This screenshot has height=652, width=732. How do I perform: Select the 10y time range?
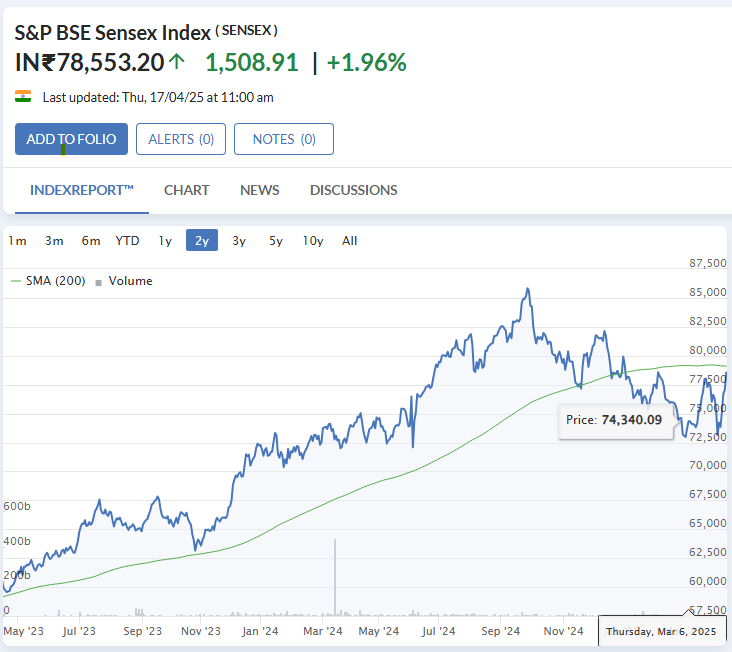[x=313, y=241]
